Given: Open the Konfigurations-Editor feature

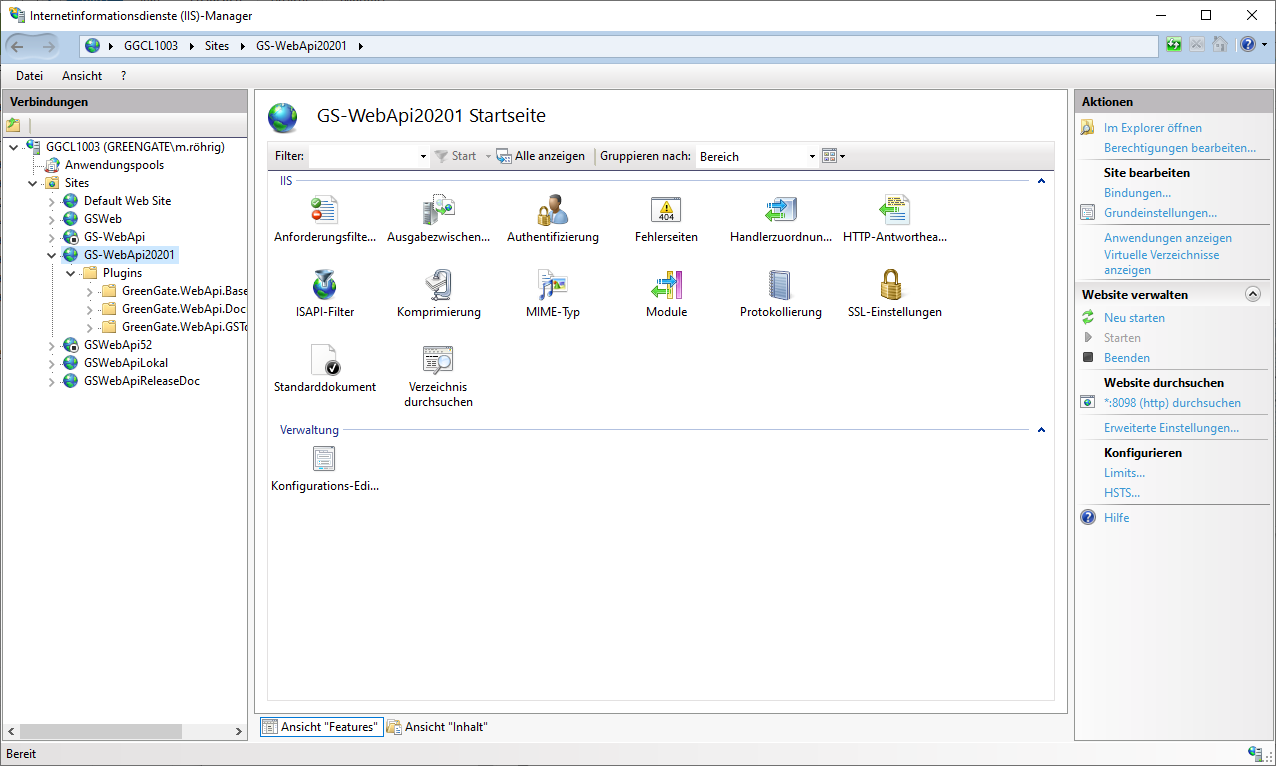Looking at the screenshot, I should (325, 470).
